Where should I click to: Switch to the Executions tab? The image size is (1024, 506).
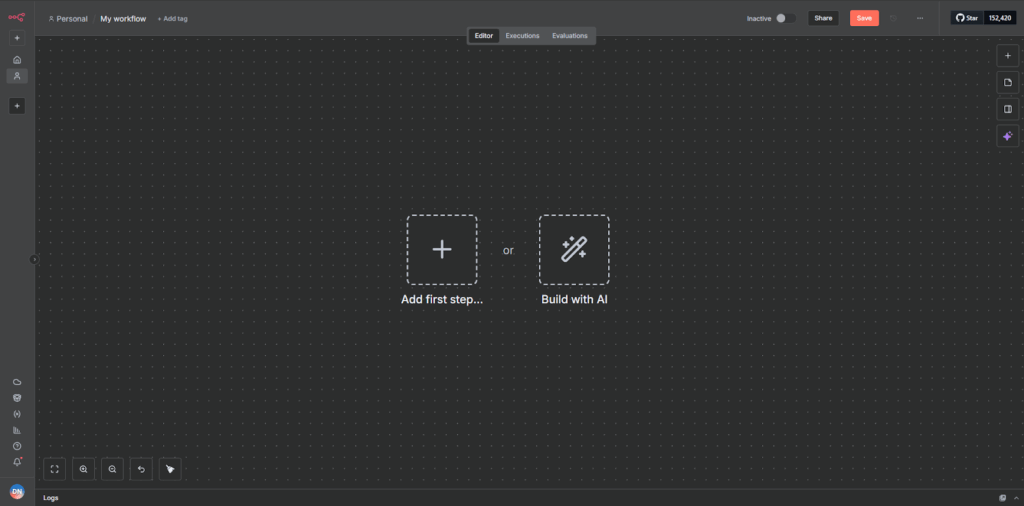click(x=522, y=36)
